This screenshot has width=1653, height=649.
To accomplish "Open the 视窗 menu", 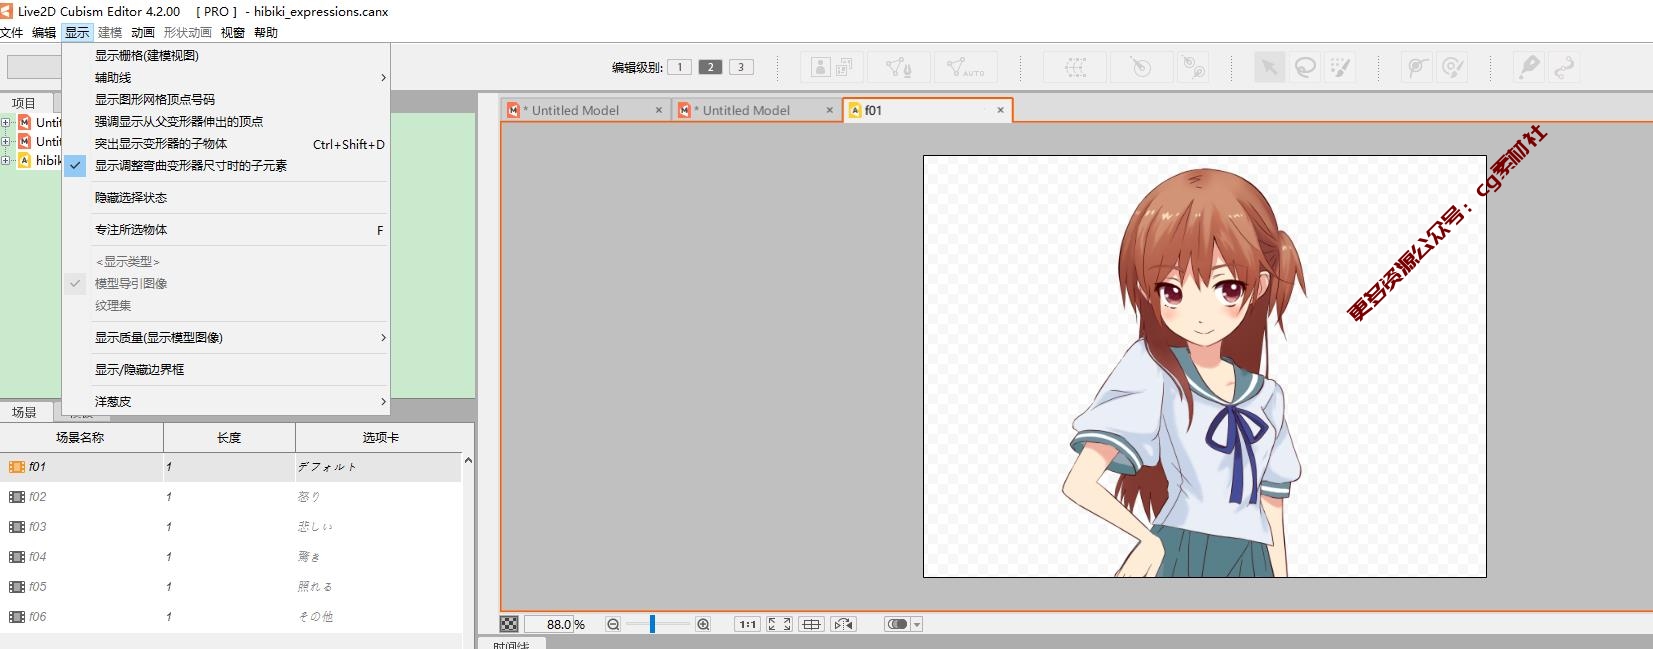I will [233, 33].
